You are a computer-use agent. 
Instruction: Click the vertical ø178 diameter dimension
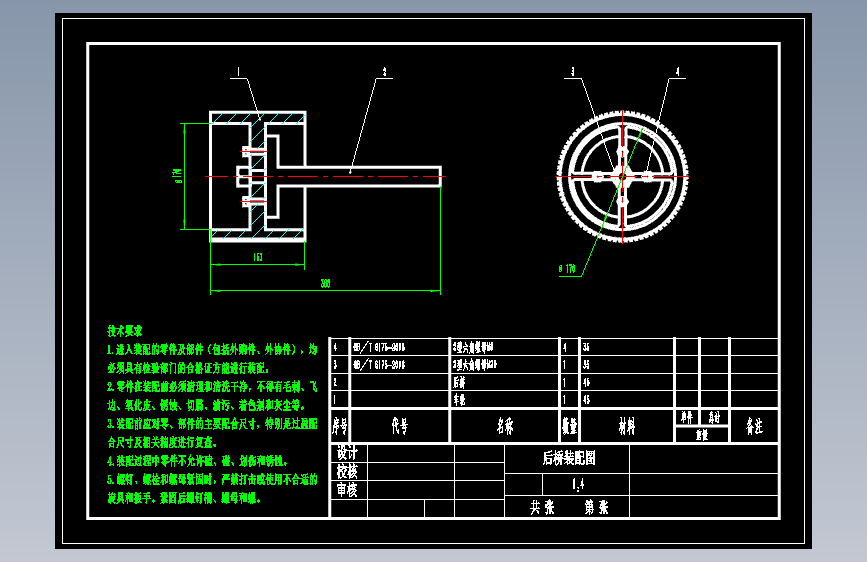(x=178, y=176)
